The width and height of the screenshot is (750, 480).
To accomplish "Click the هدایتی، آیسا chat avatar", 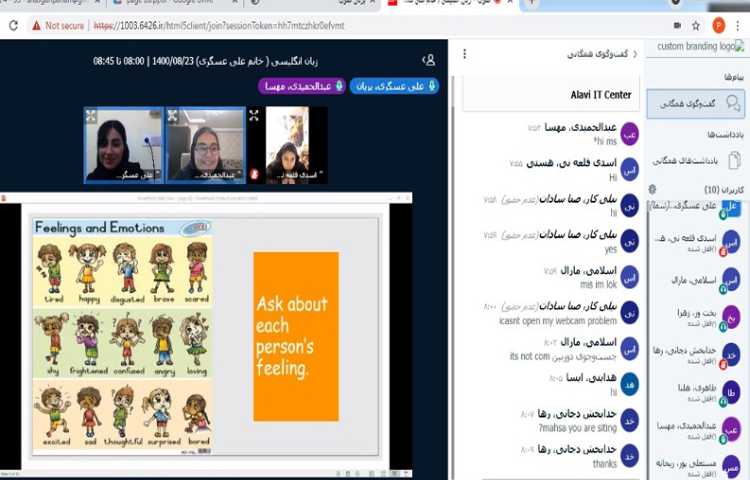I will tap(629, 384).
